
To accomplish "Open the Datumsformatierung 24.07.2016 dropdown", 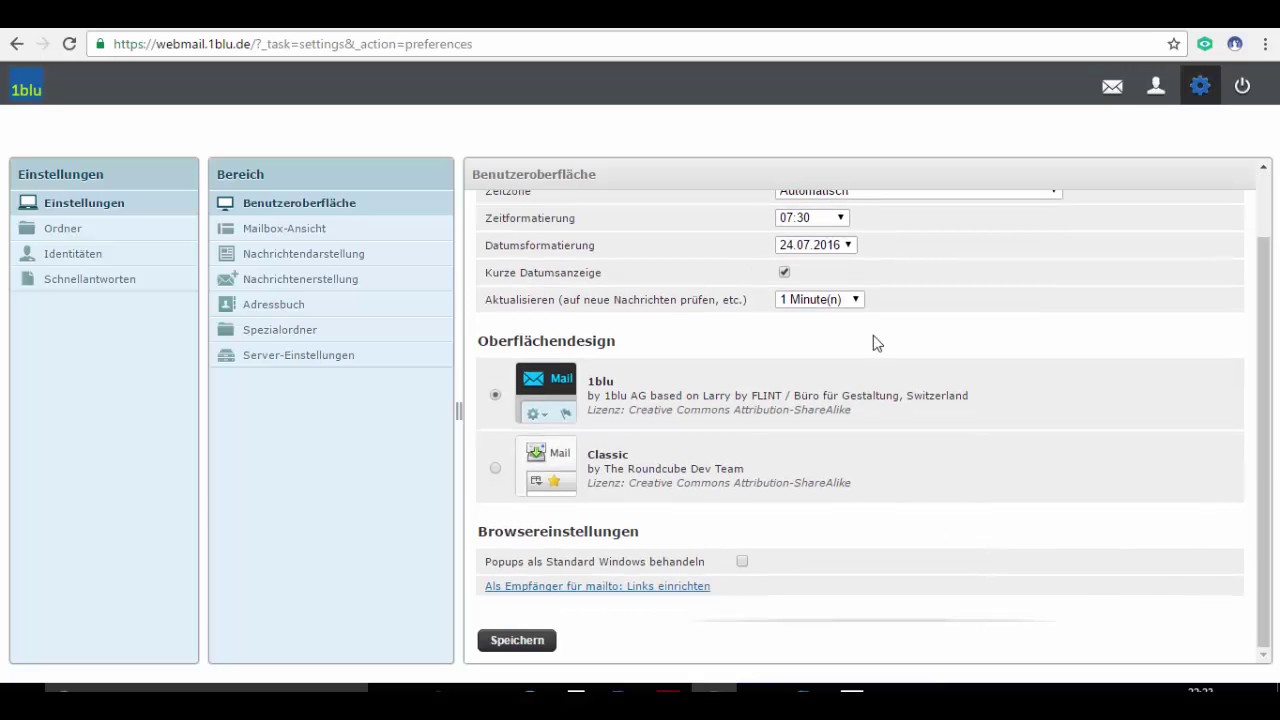I will coord(816,244).
